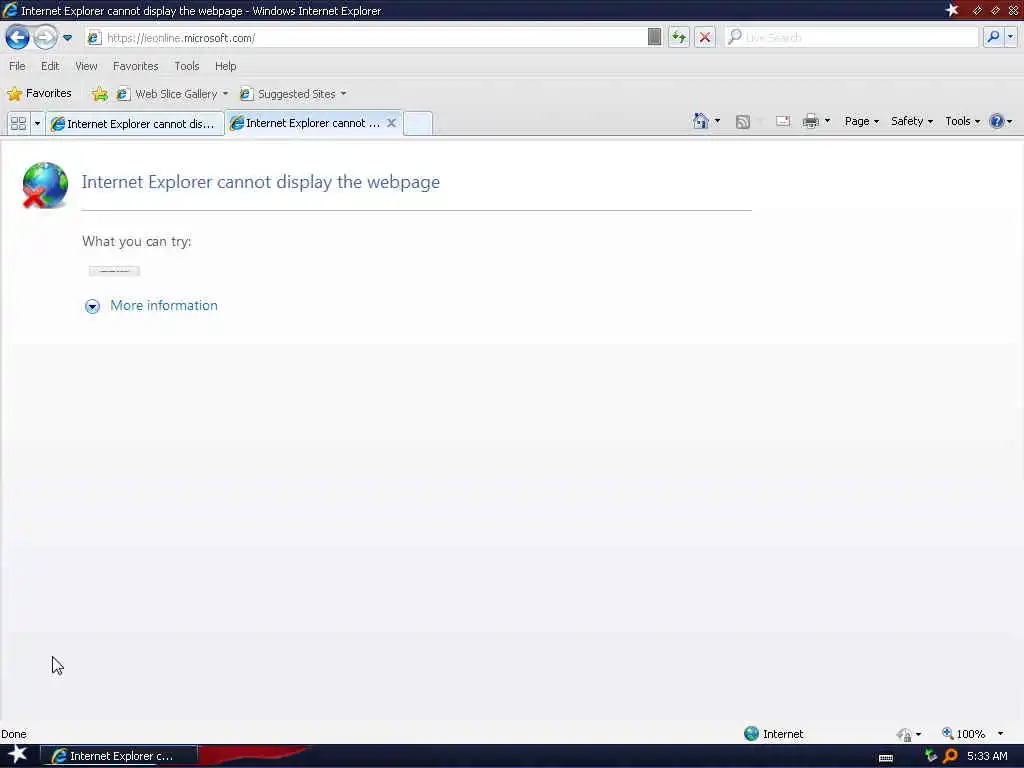
Task: Open the tab list dropdown arrow
Action: (x=37, y=123)
